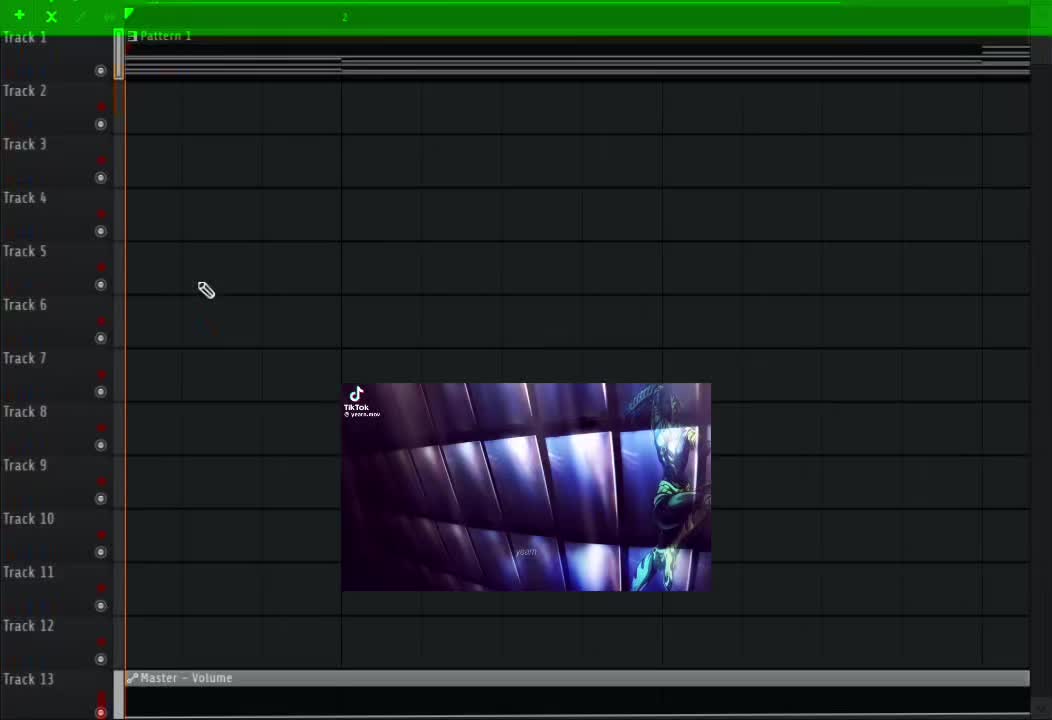Select the Track 1 header label

pyautogui.click(x=25, y=38)
